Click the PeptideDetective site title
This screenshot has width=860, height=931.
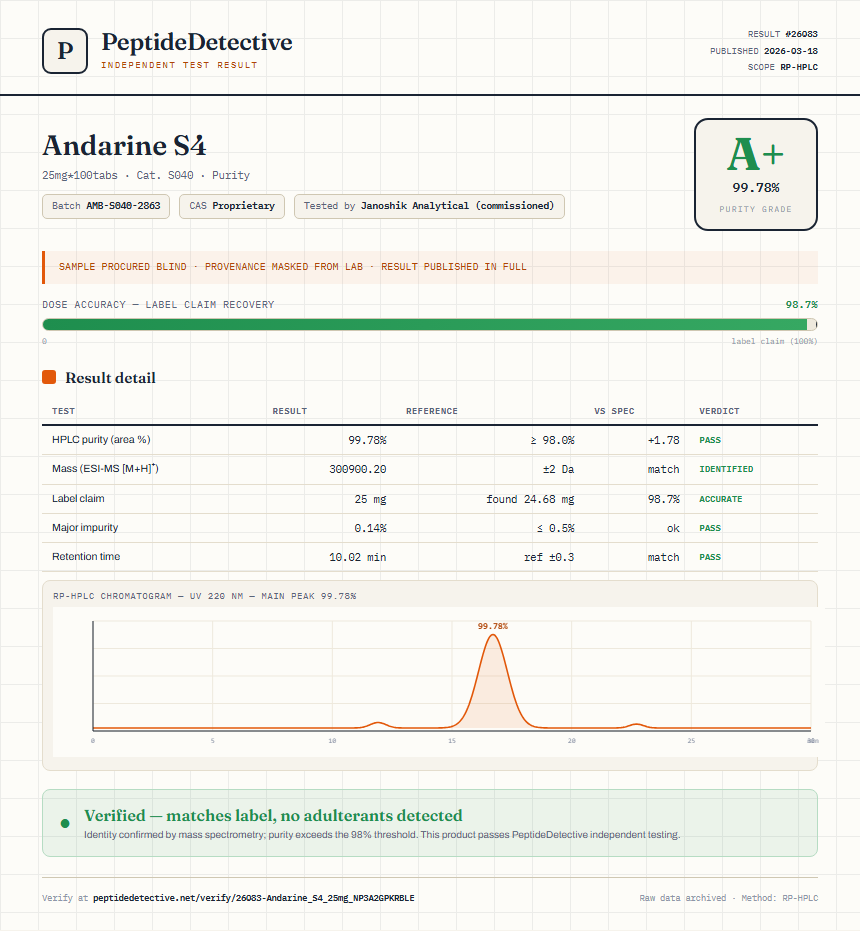[197, 42]
